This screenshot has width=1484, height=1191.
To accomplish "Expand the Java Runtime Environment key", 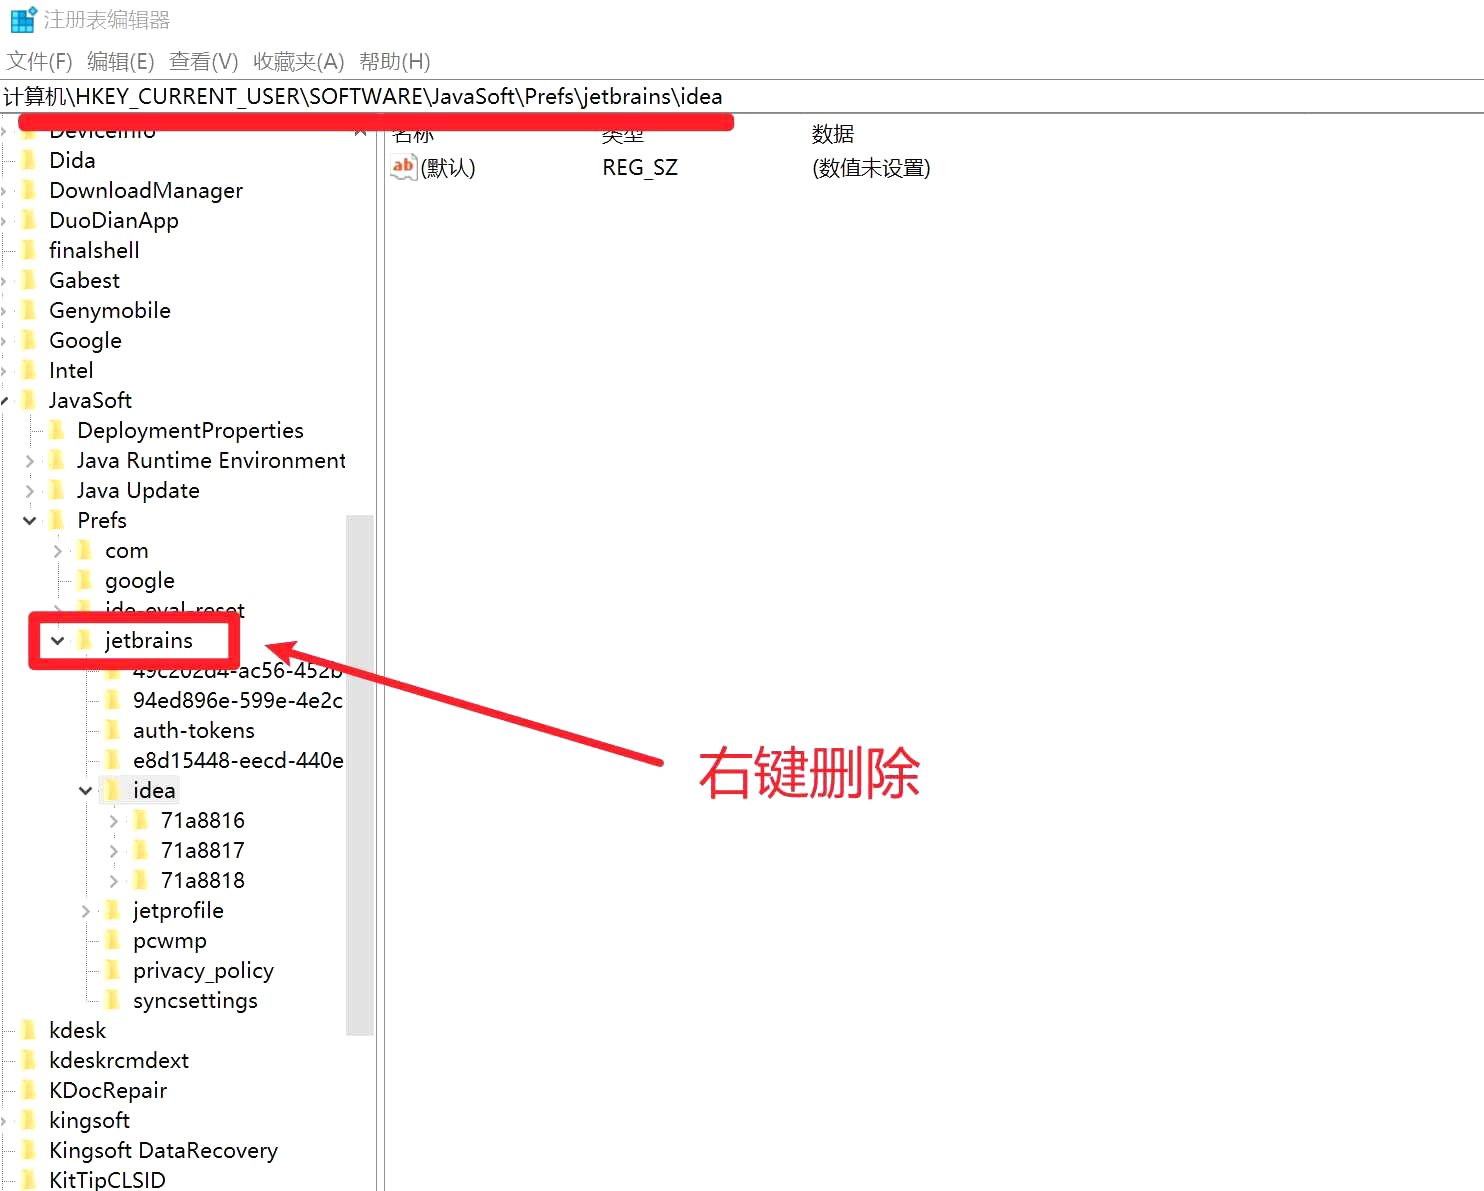I will coord(30,461).
